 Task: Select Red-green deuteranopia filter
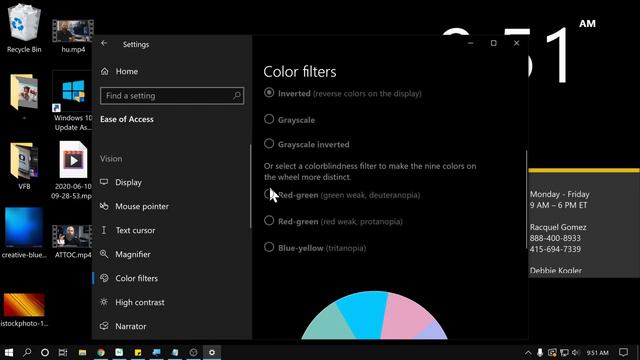click(269, 194)
